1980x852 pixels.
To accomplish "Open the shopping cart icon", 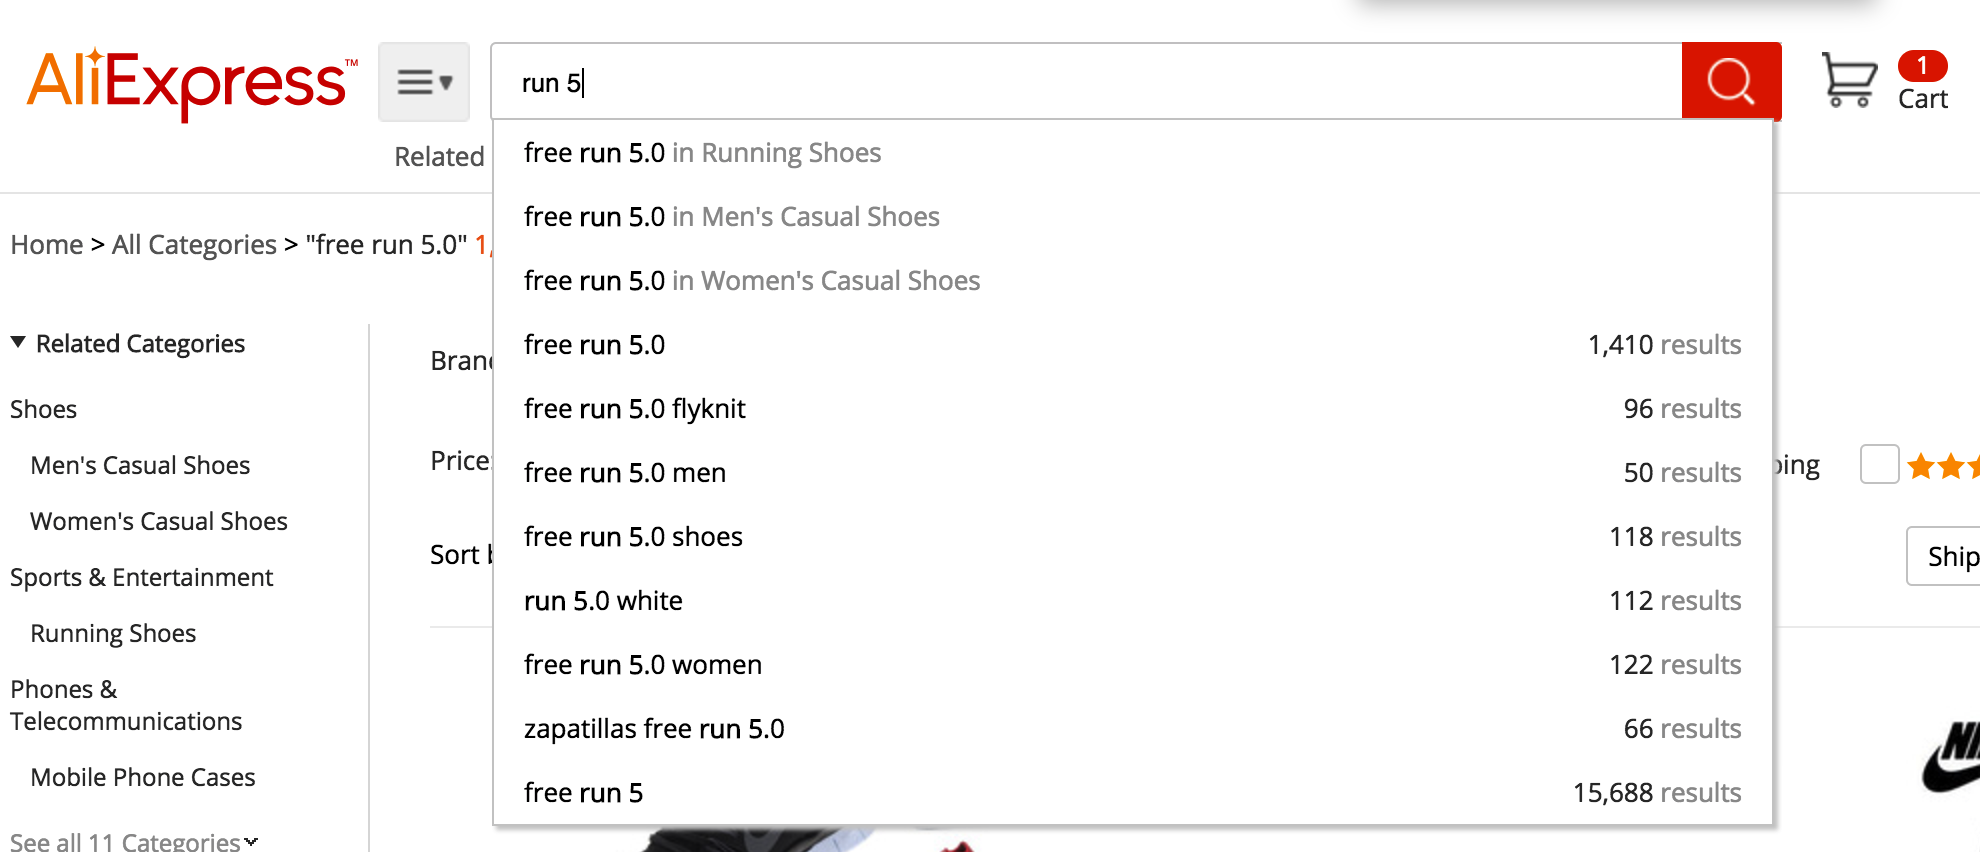I will point(1849,79).
